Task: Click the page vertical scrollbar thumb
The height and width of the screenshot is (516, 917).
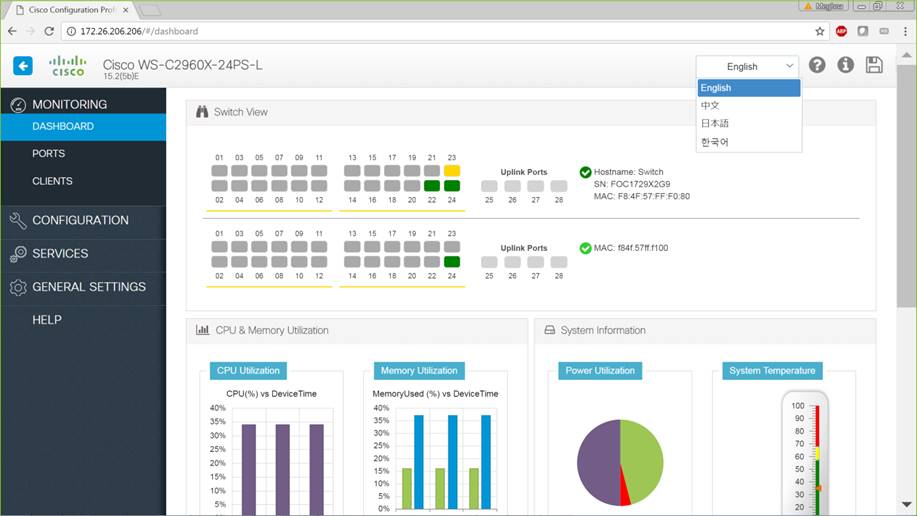Action: click(906, 186)
